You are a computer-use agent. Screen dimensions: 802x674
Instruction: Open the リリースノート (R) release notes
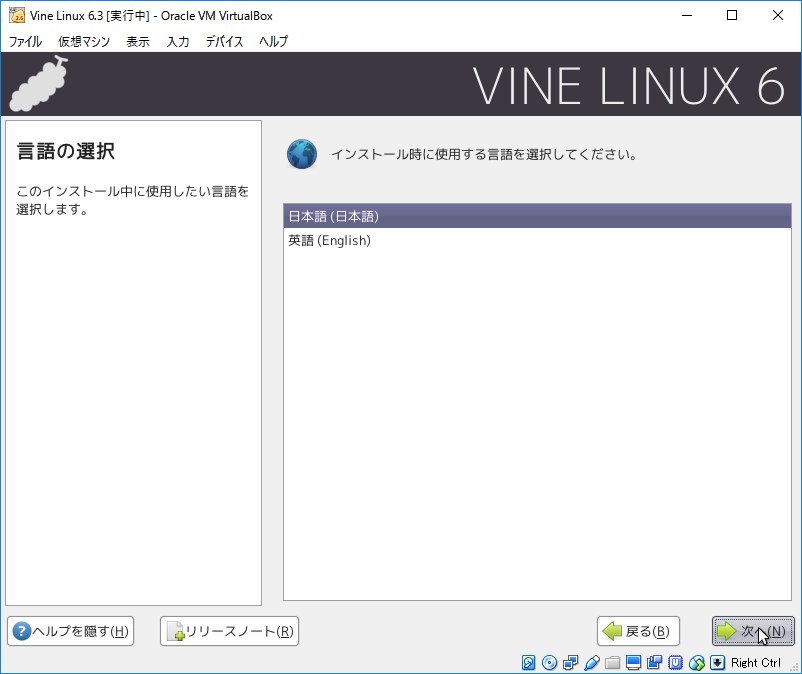229,631
